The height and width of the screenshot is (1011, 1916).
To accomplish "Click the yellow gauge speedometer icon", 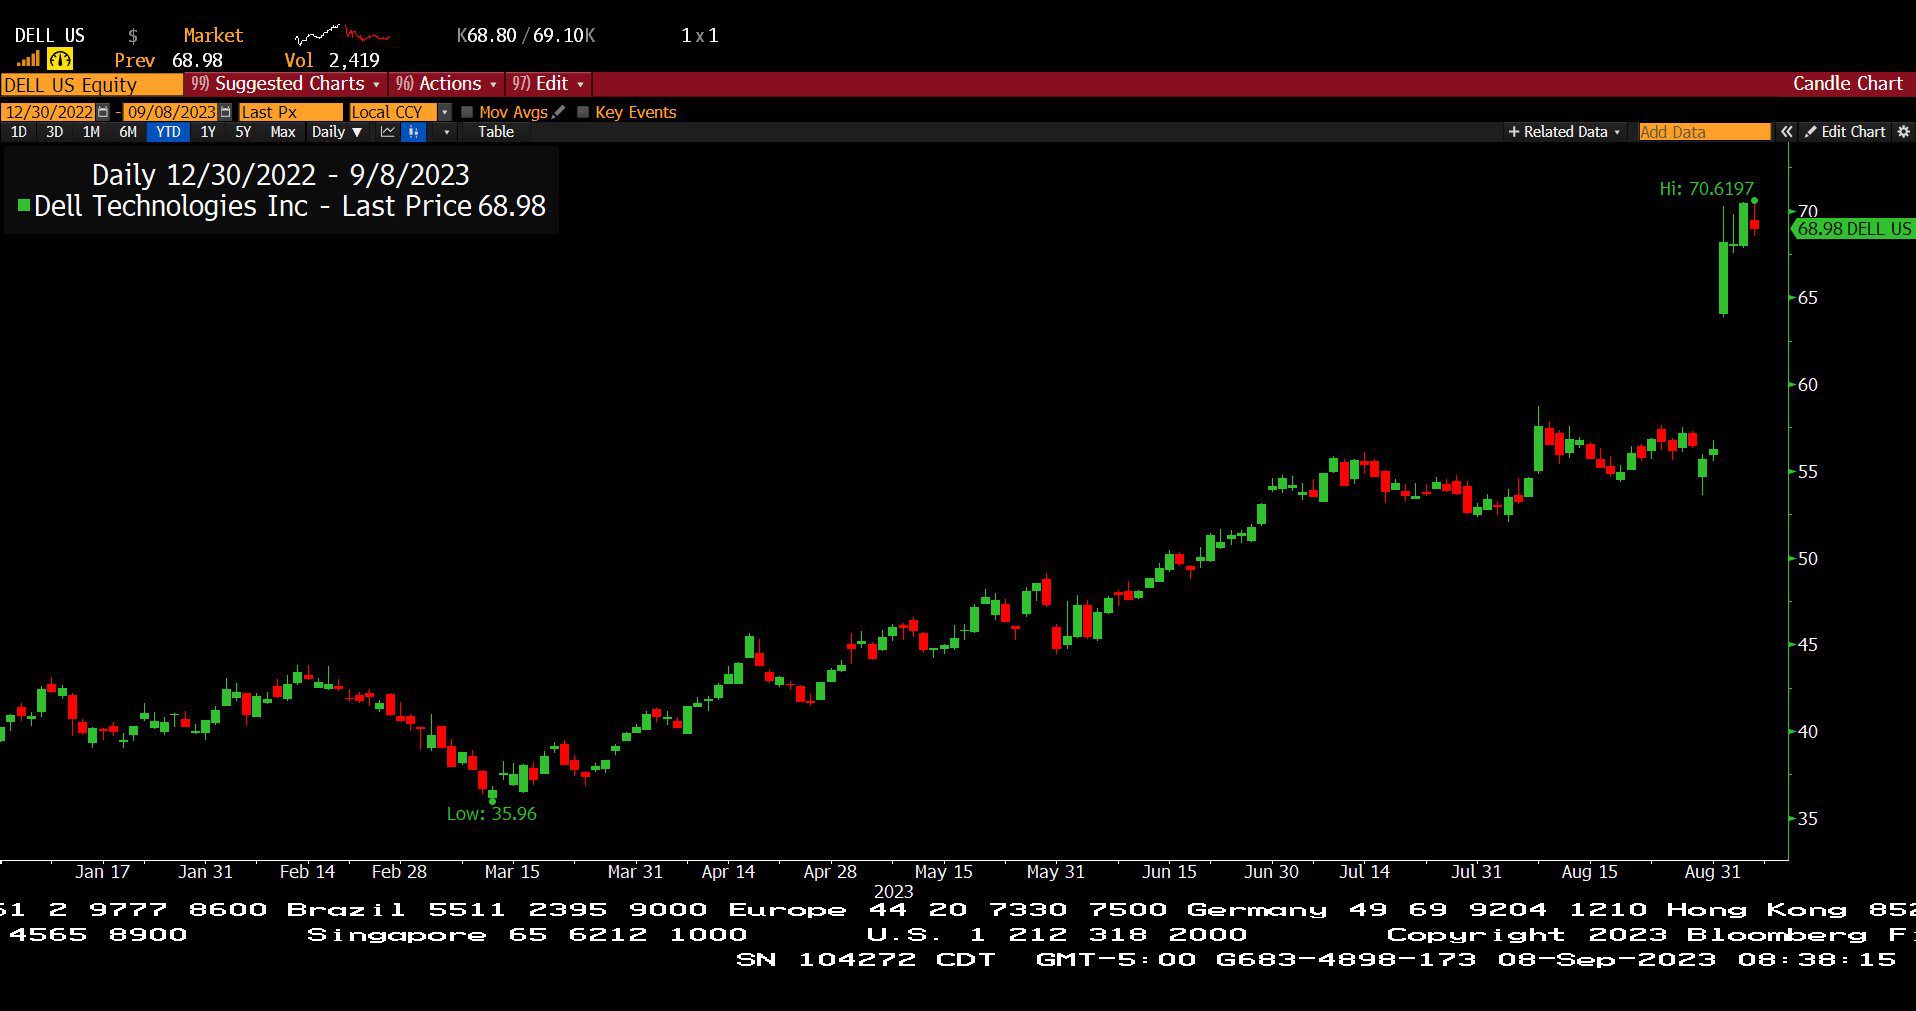I will coord(60,60).
